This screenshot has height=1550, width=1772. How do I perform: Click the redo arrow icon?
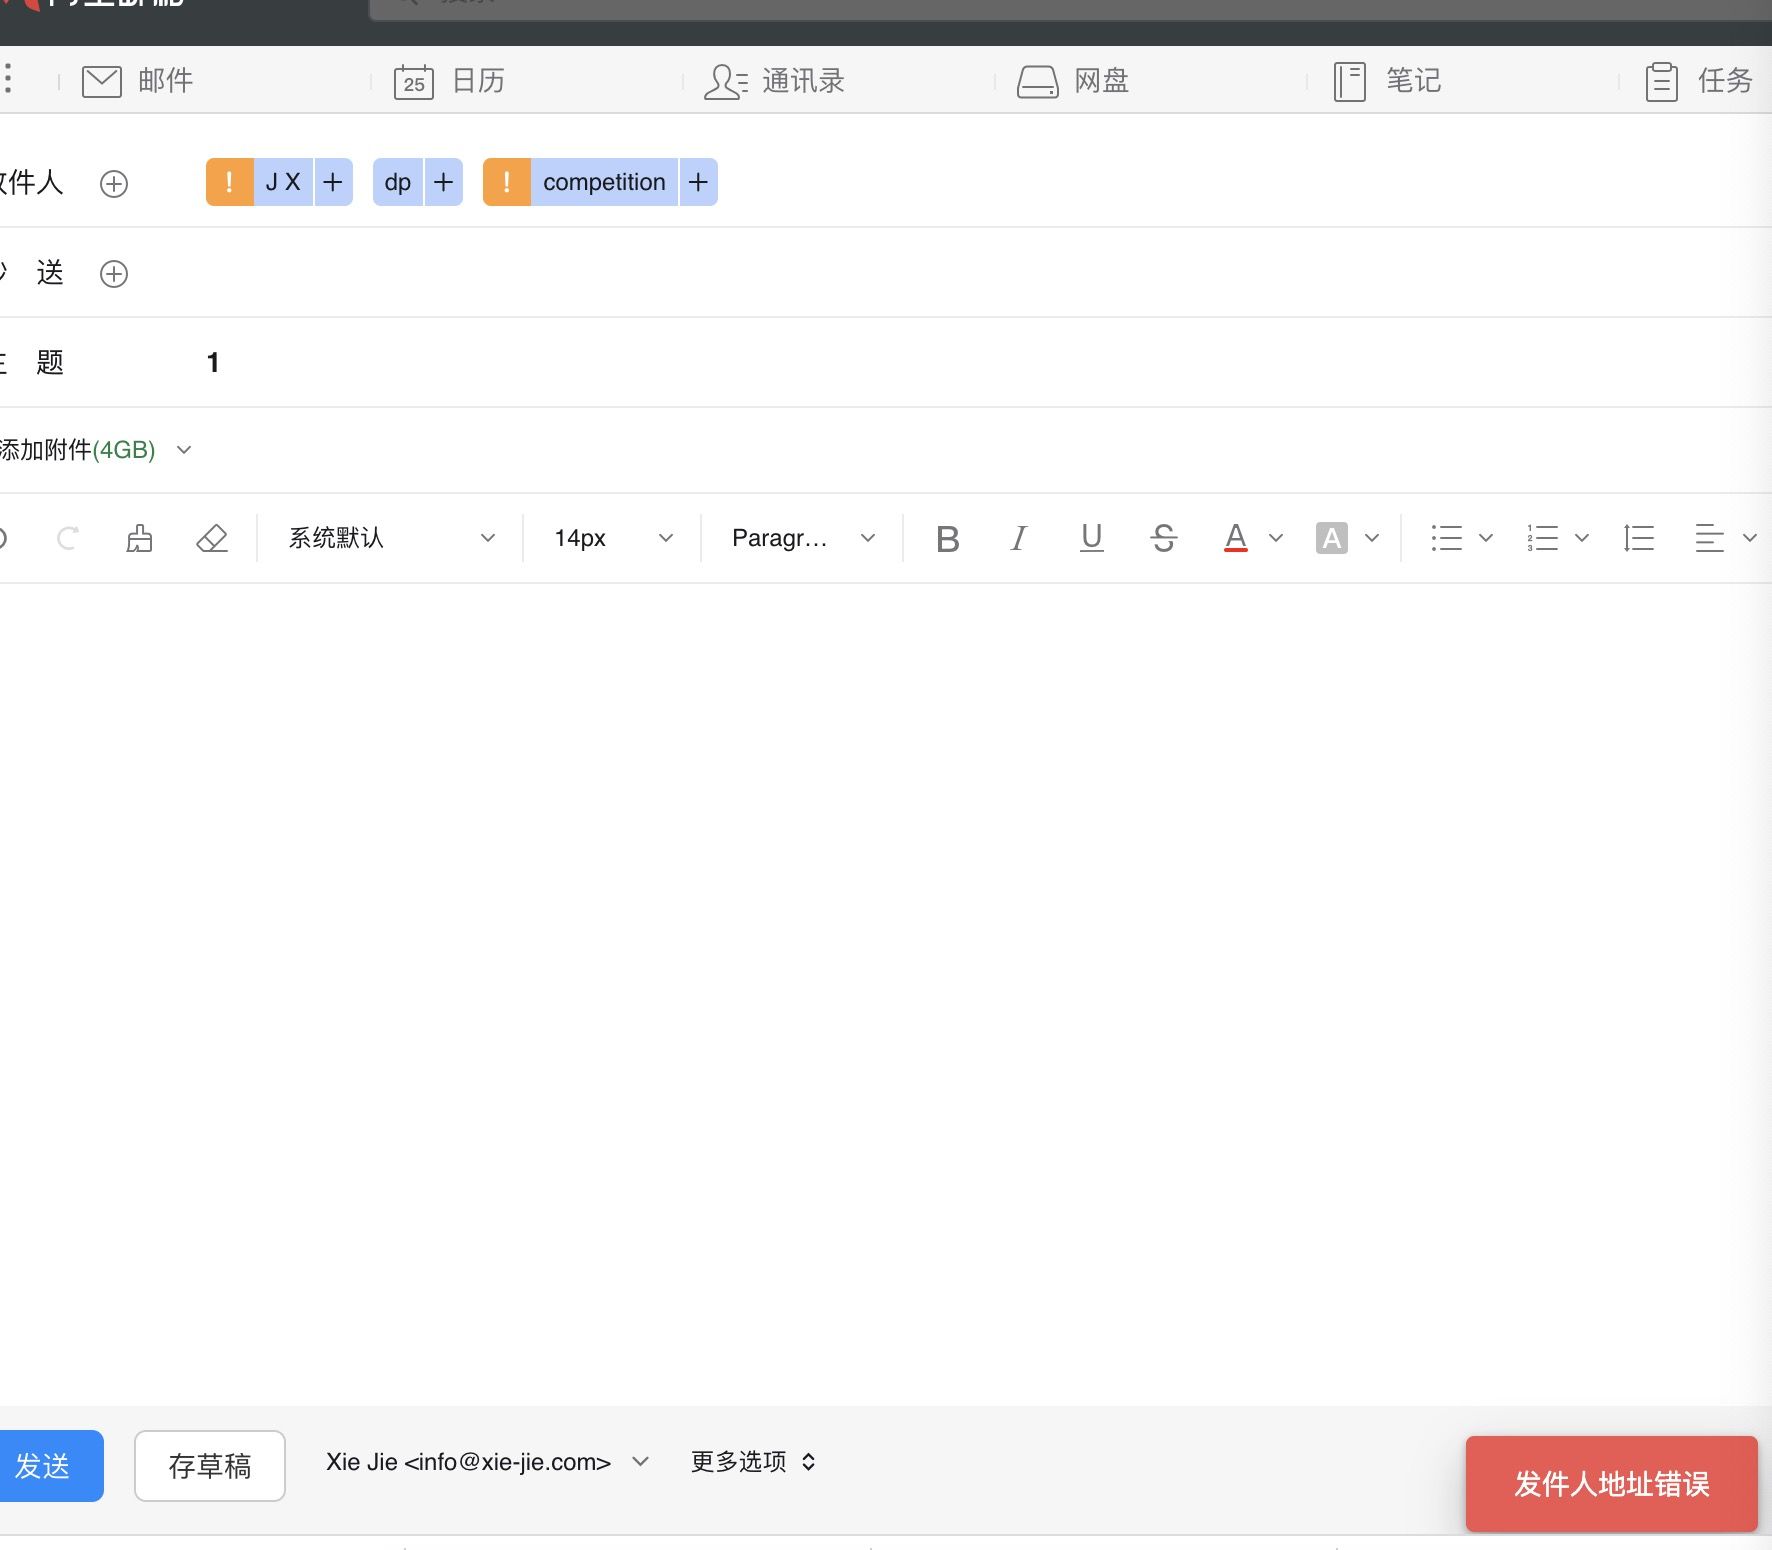(x=68, y=539)
